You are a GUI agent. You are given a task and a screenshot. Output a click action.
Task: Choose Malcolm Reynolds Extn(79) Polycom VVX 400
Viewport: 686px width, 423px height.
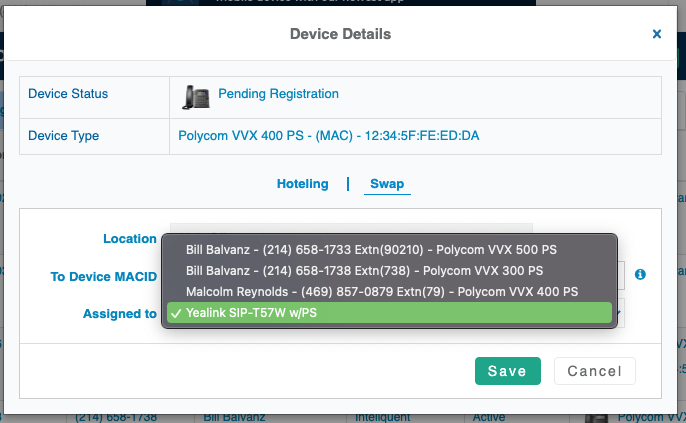click(382, 292)
